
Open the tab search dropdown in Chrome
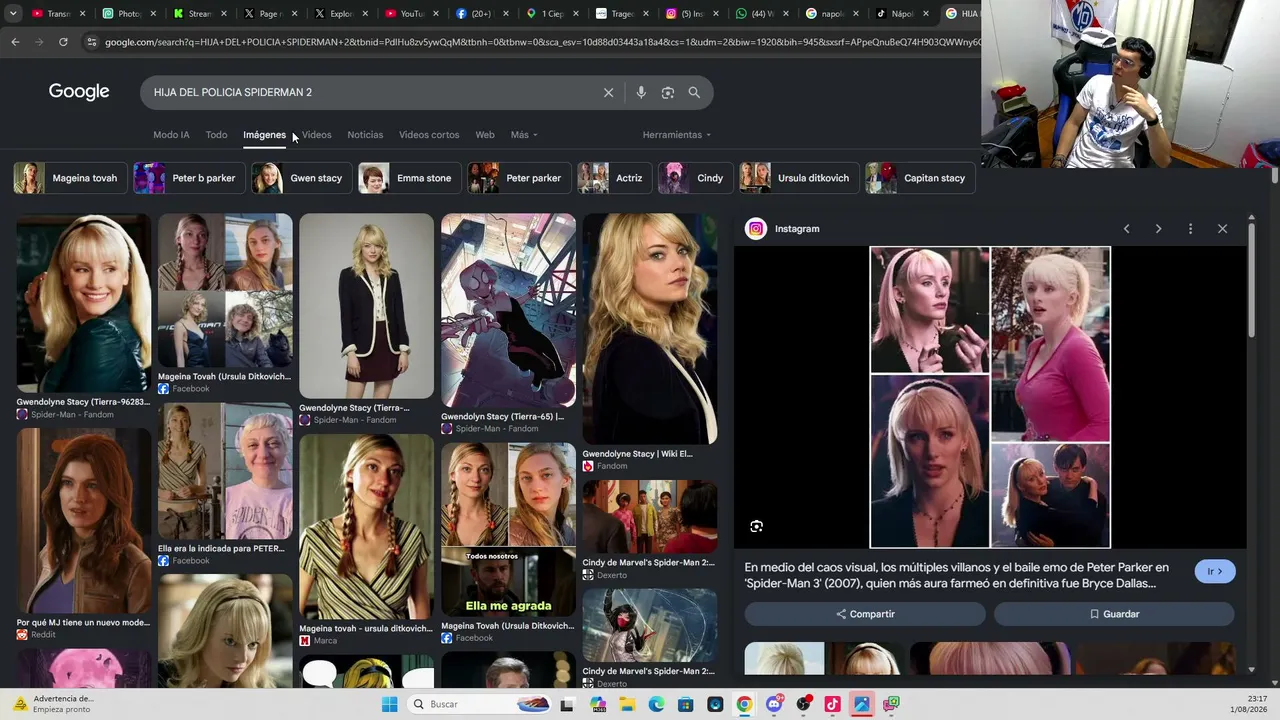pos(13,14)
